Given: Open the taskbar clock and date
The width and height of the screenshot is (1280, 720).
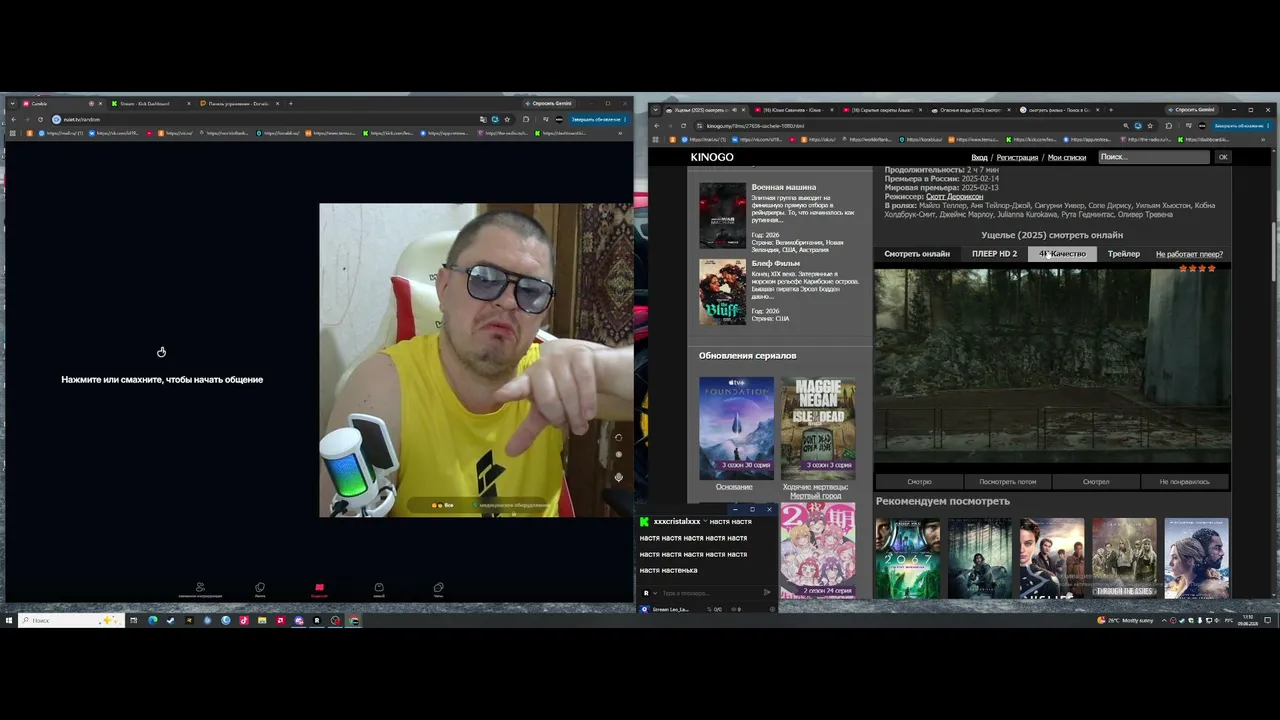Looking at the screenshot, I should click(x=1248, y=620).
